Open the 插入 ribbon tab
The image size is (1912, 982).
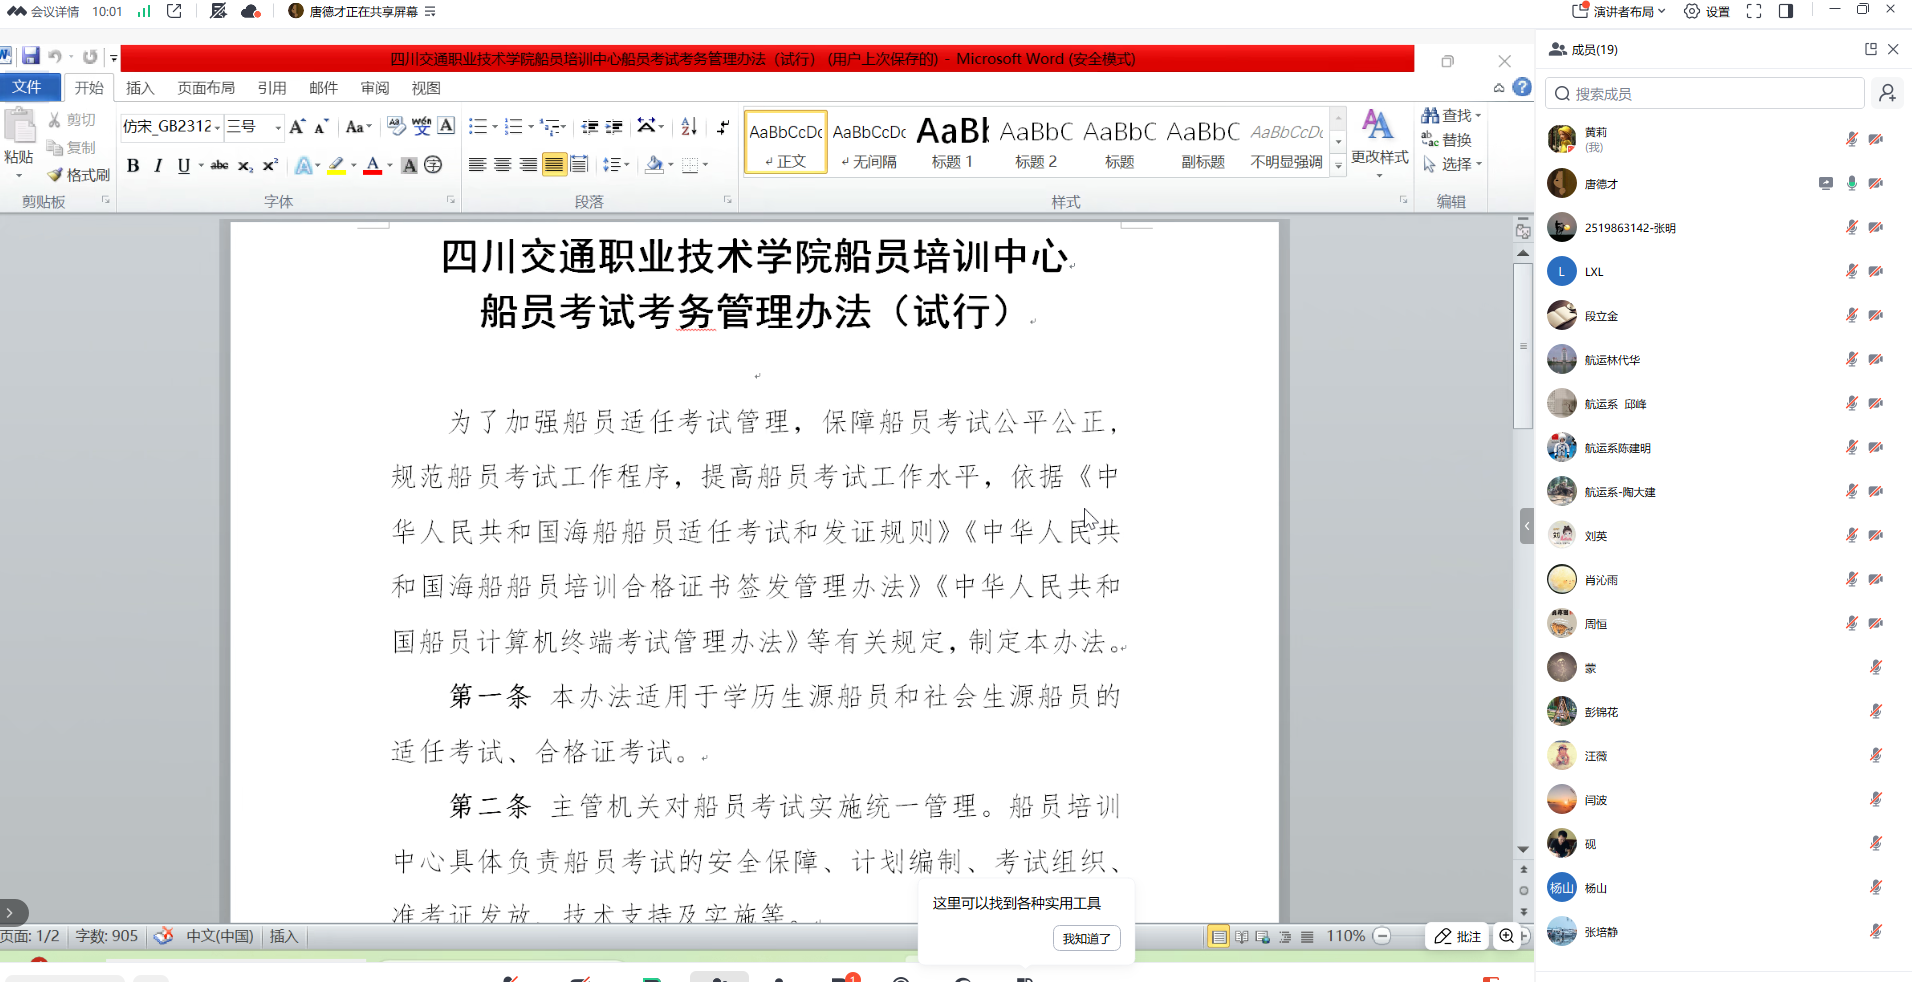[x=140, y=88]
